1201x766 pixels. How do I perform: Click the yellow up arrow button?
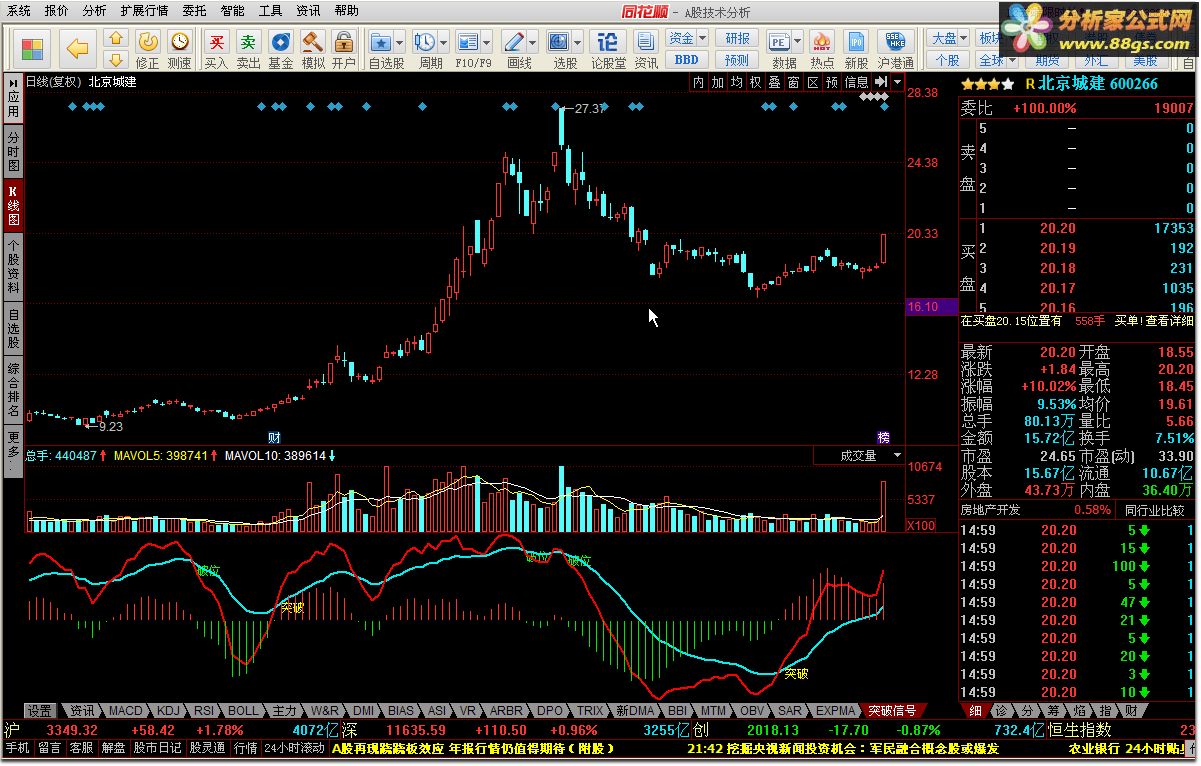(x=116, y=38)
